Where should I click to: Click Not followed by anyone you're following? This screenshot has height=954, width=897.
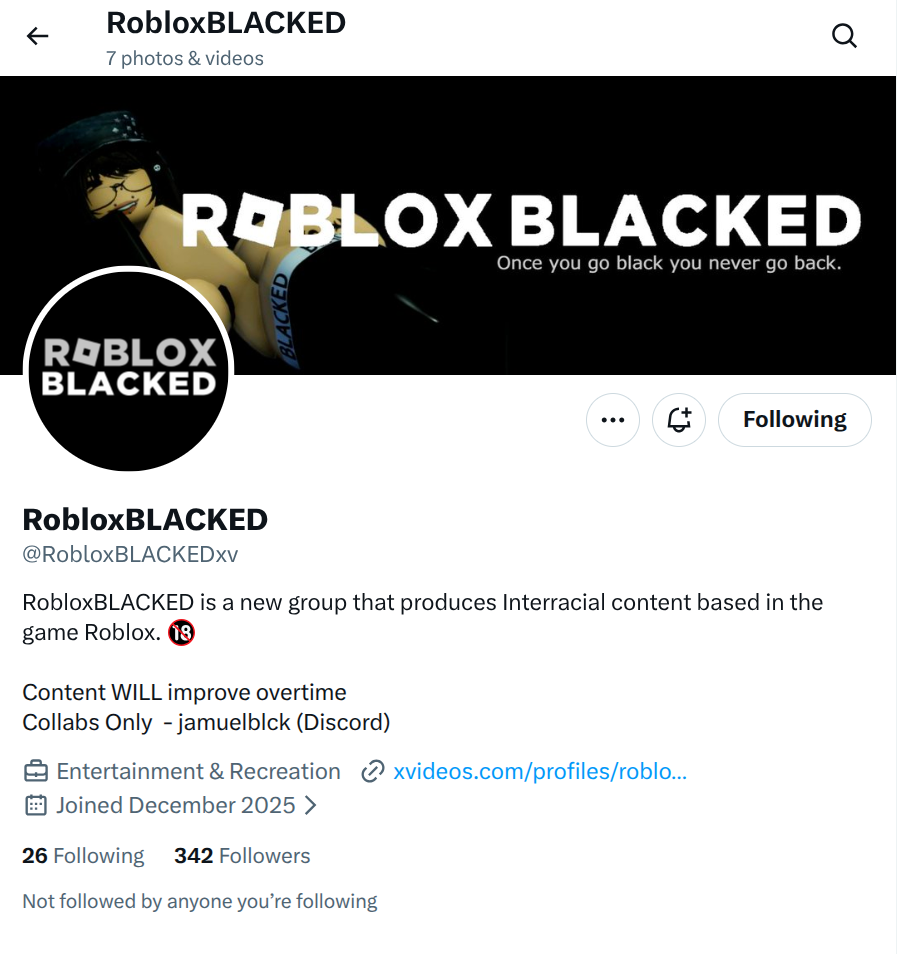coord(200,901)
